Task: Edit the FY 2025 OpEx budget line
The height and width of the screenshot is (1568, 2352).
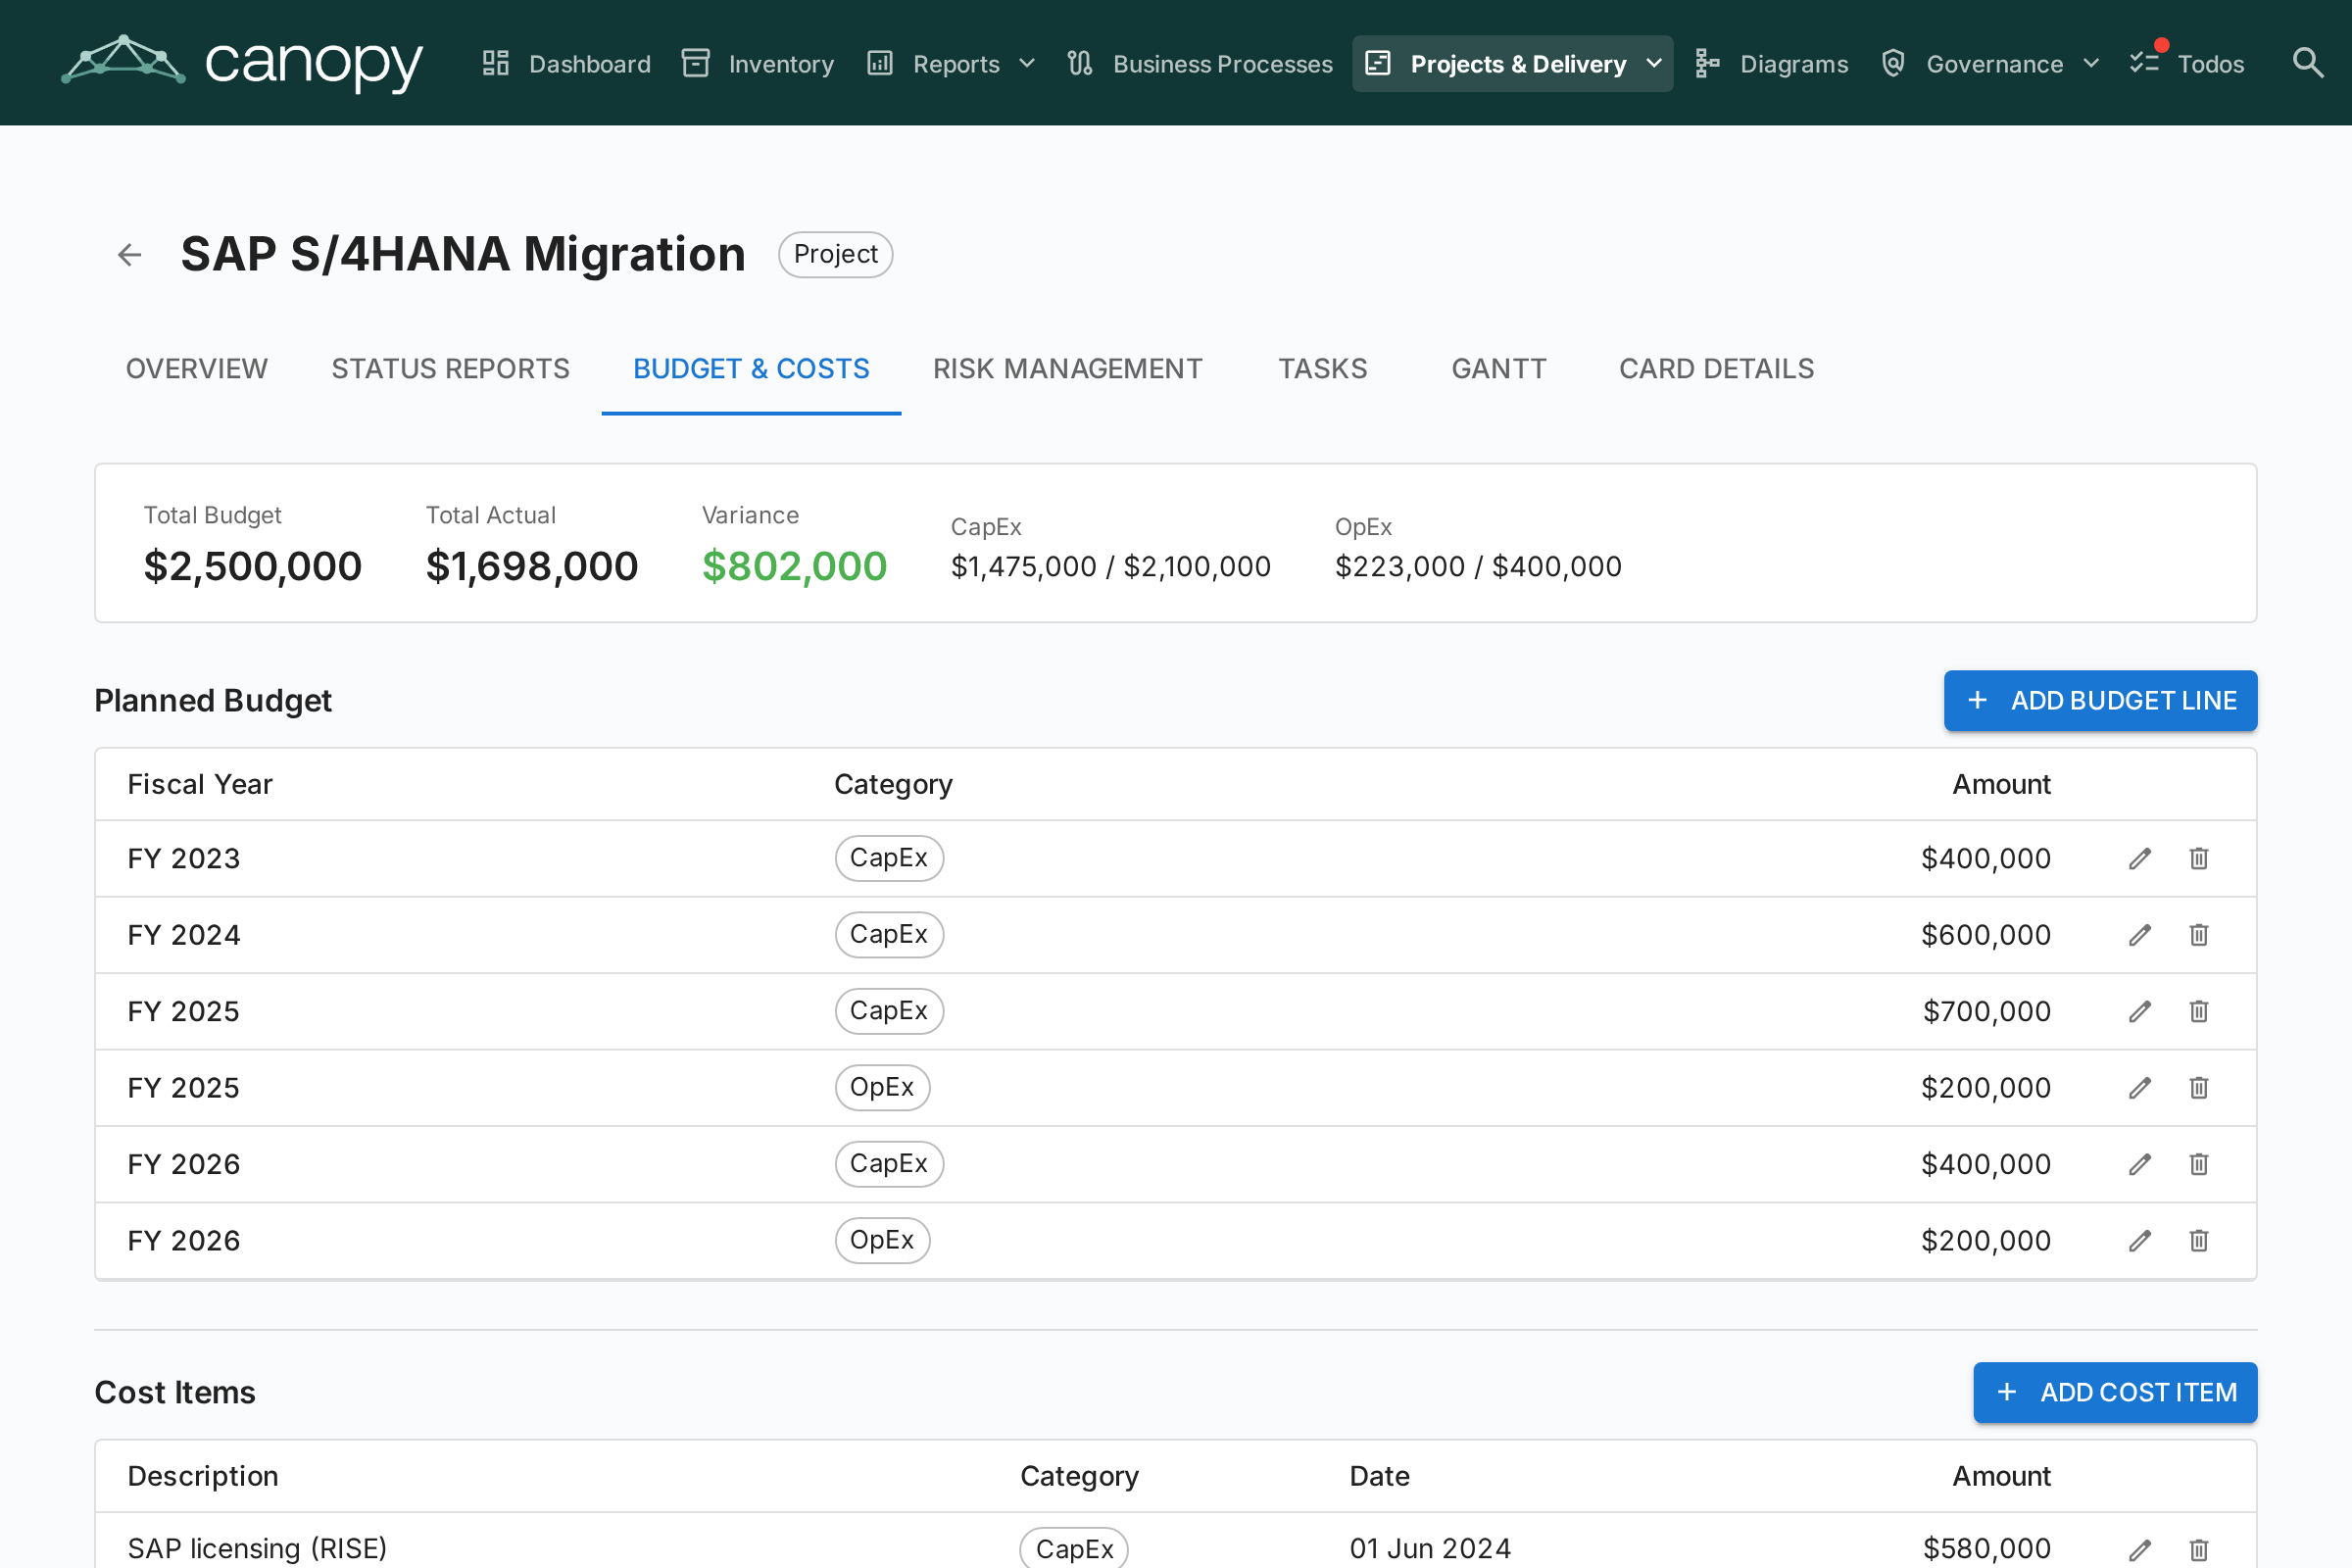Action: click(x=2139, y=1088)
